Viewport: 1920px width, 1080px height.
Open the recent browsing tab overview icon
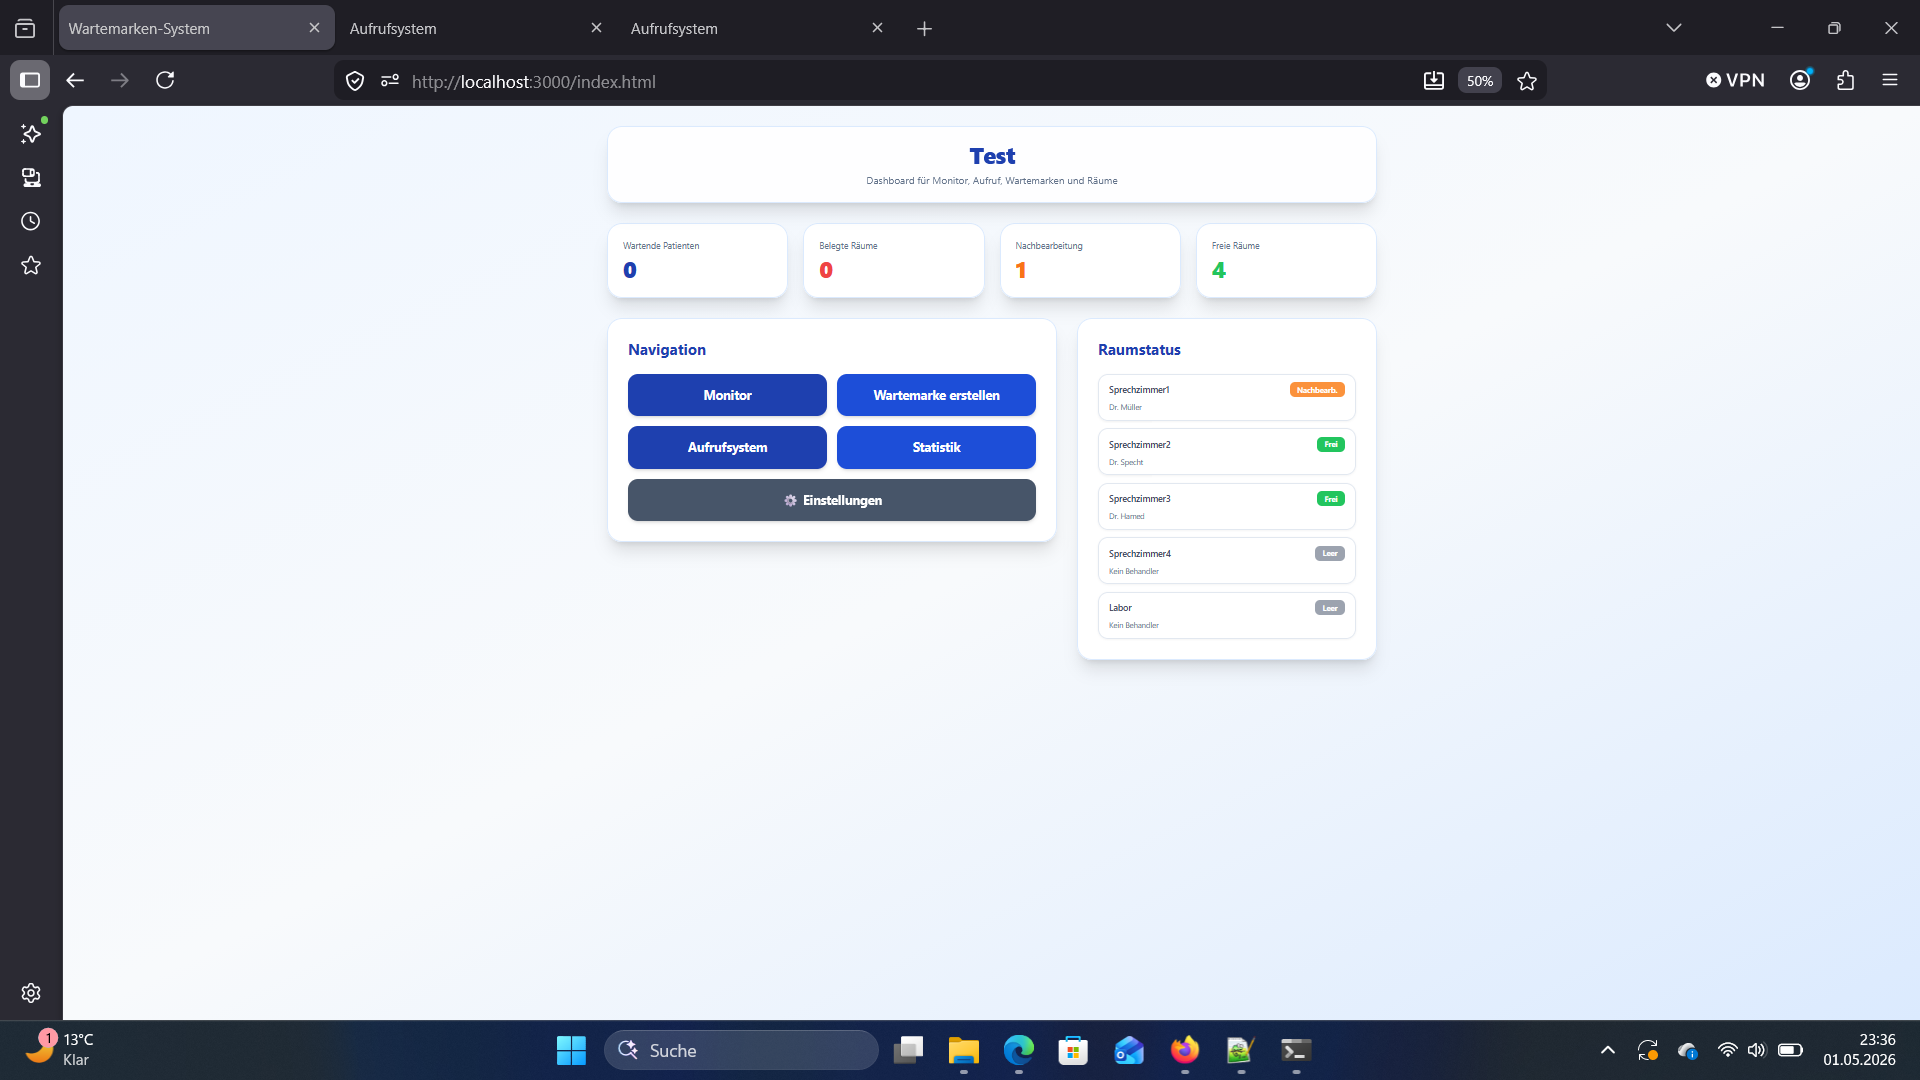coord(25,28)
